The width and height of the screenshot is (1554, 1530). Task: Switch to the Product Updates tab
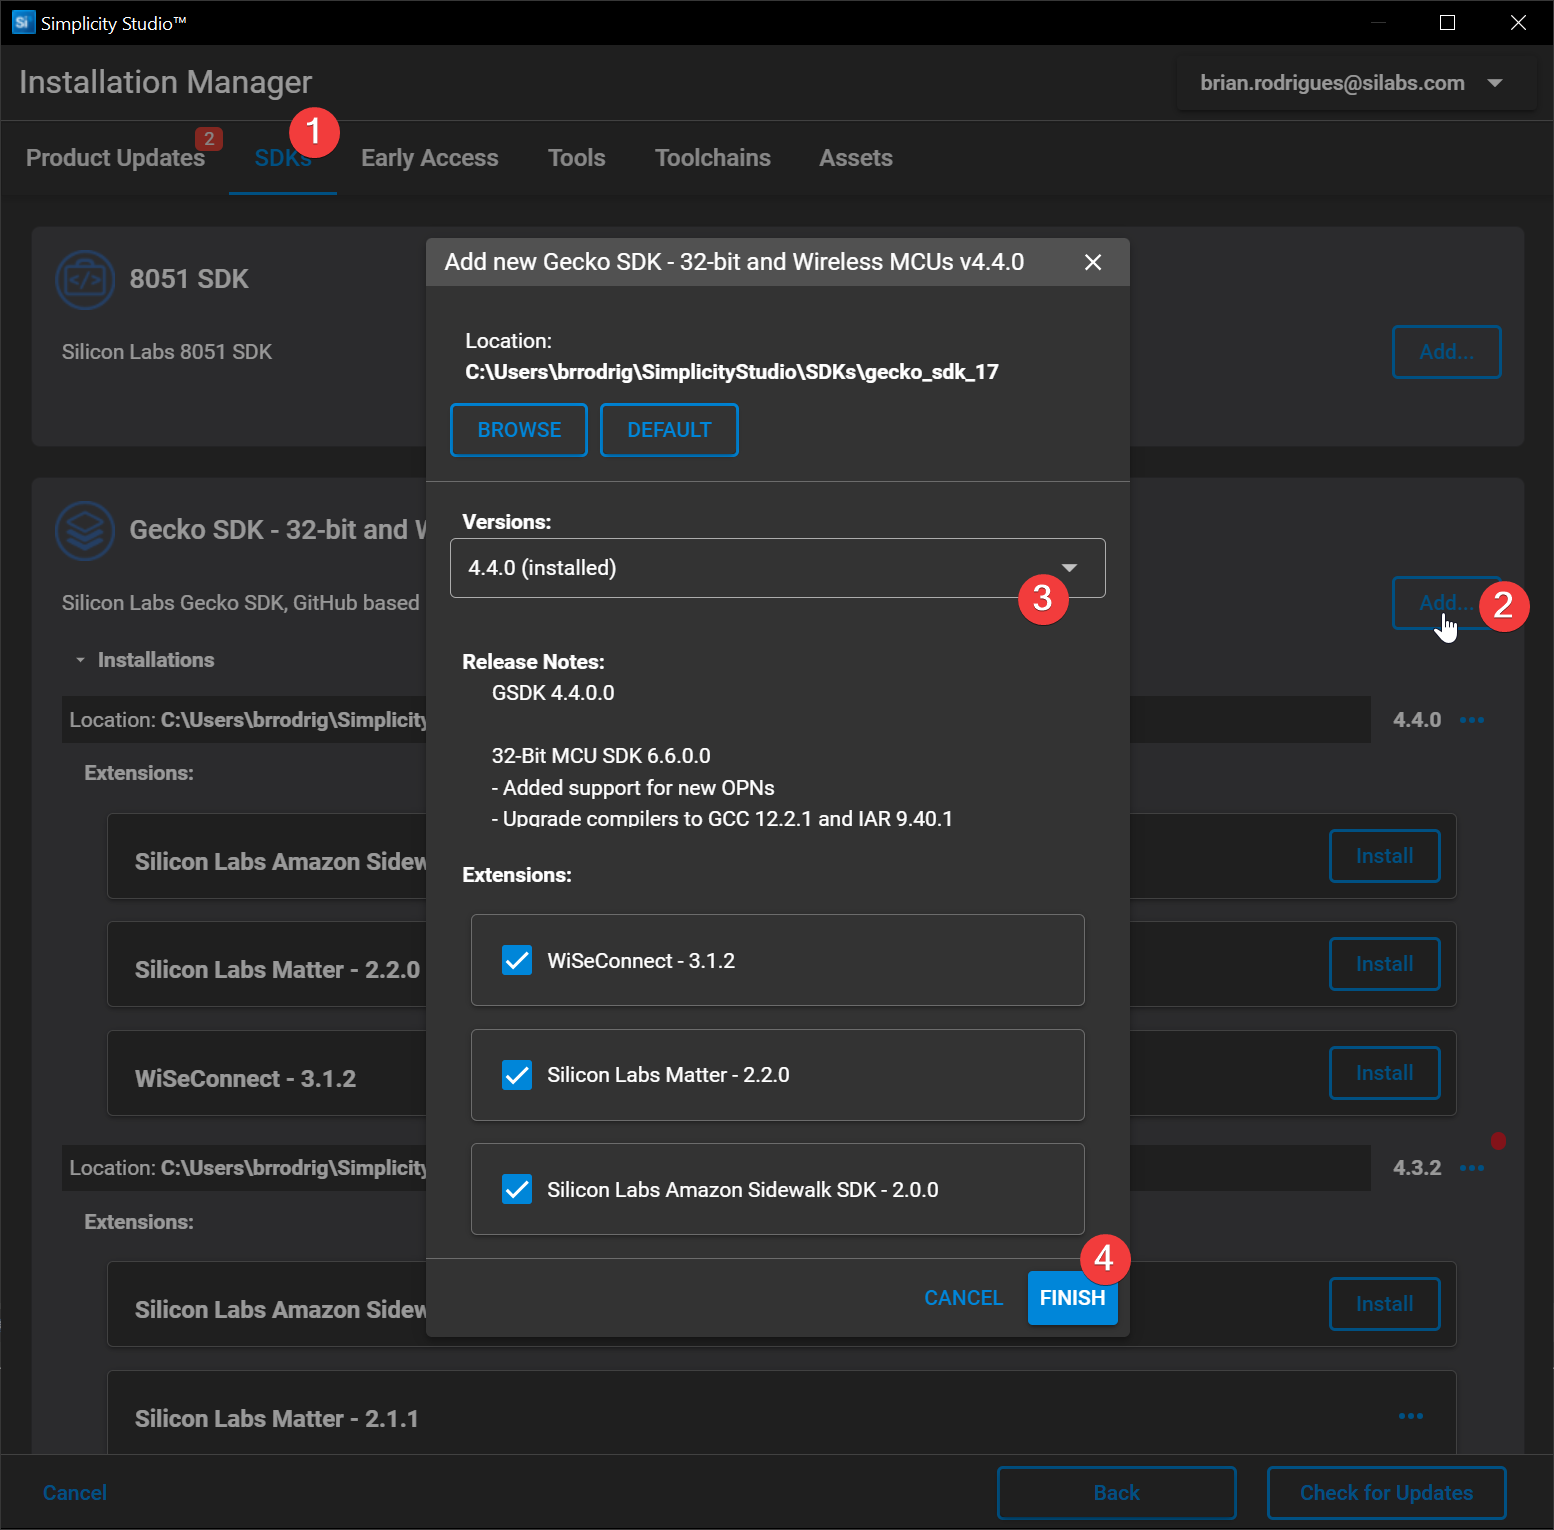115,158
